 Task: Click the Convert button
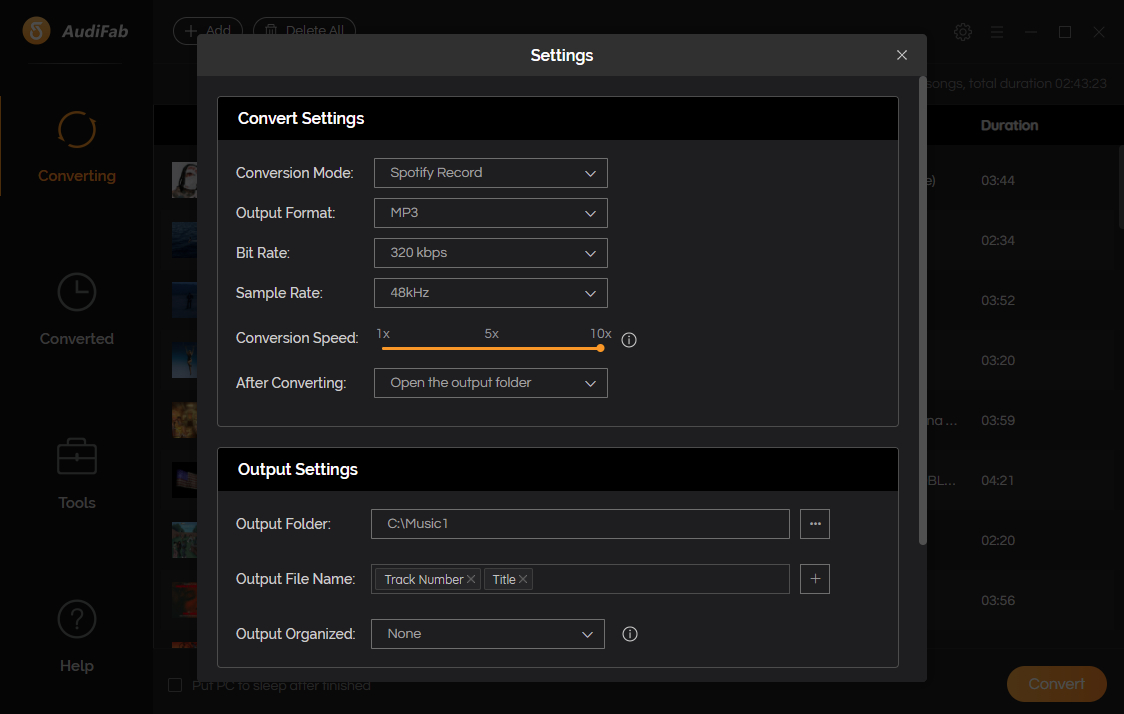click(x=1057, y=684)
